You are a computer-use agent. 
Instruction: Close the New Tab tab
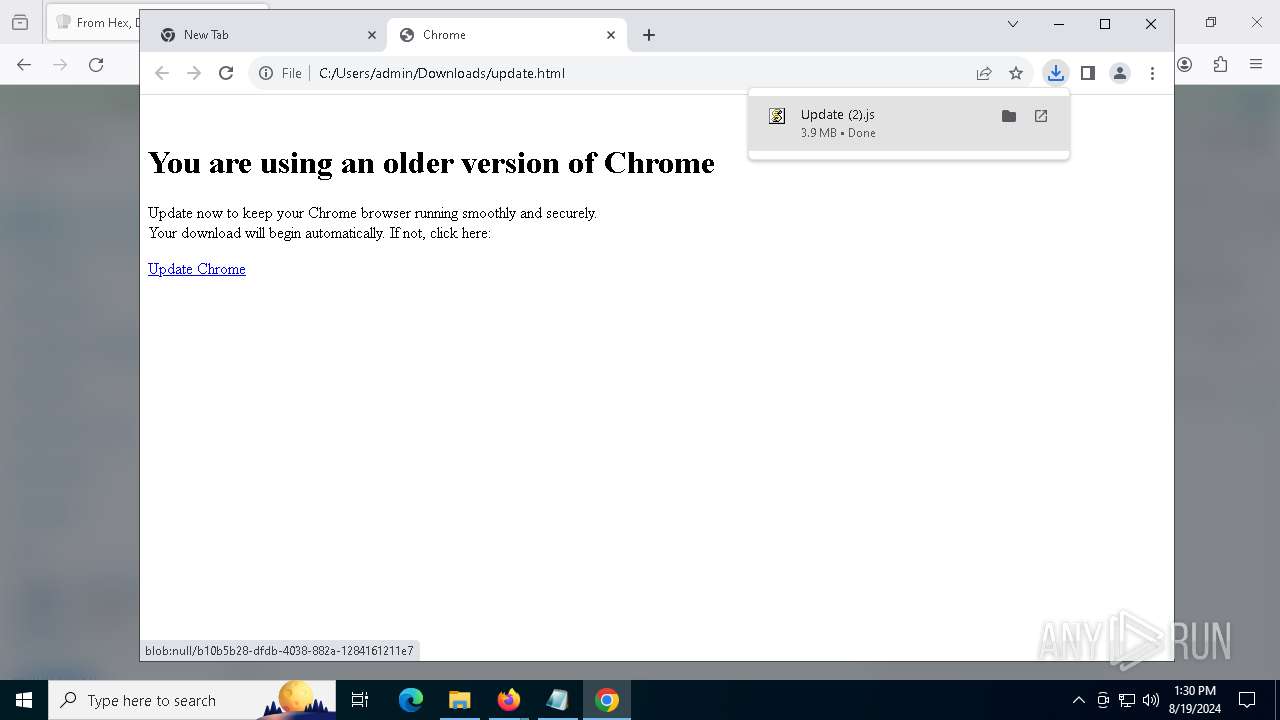tap(372, 35)
